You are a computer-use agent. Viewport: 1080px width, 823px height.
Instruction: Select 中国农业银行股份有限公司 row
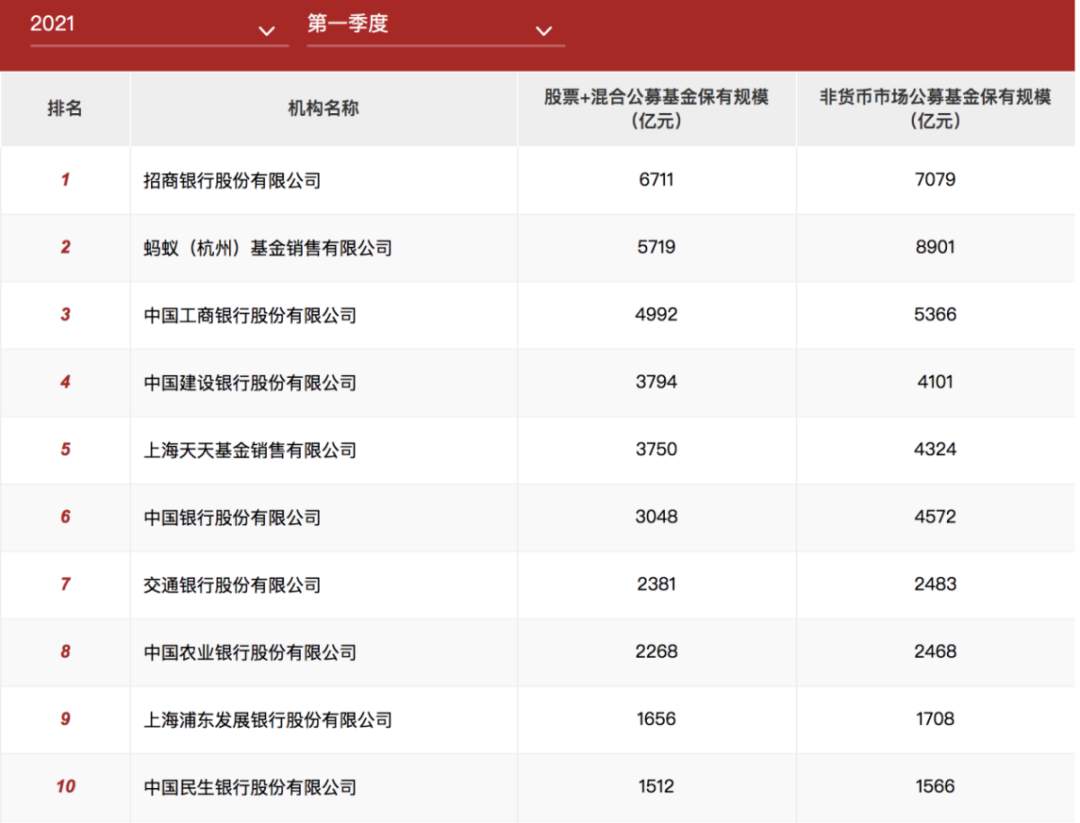(x=537, y=652)
